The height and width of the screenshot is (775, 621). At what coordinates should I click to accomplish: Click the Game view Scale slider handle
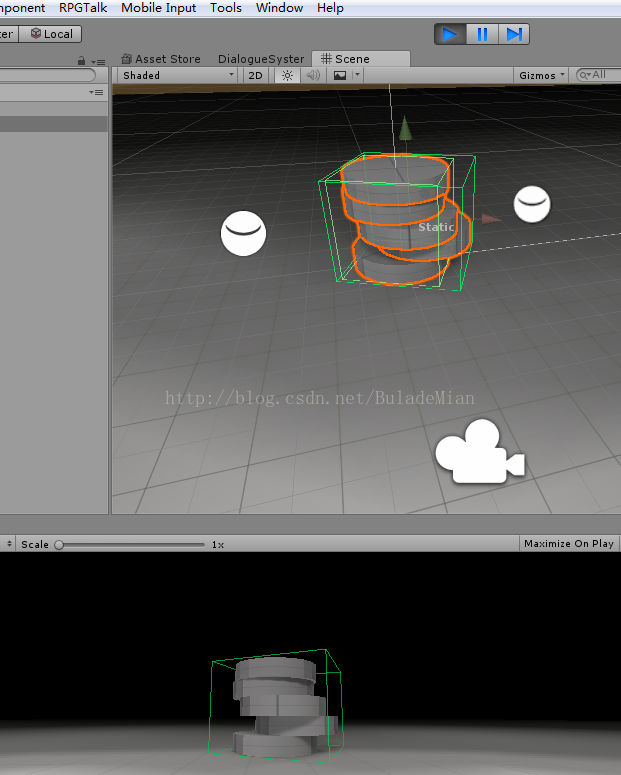[59, 545]
